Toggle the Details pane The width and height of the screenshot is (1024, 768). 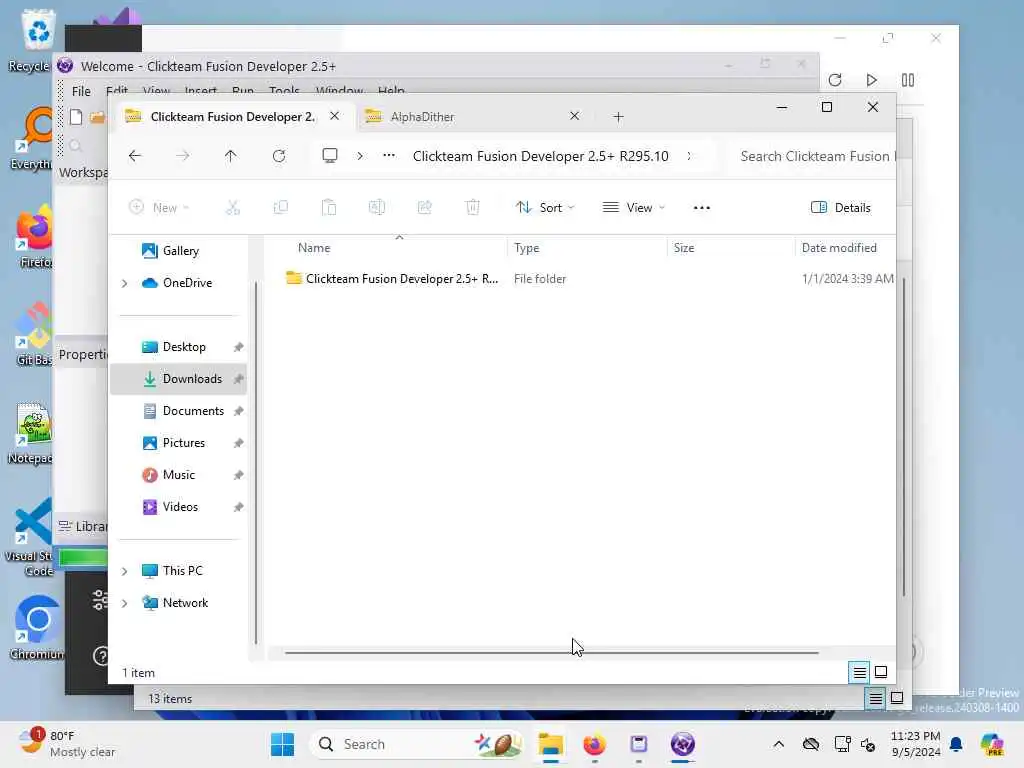pyautogui.click(x=840, y=208)
